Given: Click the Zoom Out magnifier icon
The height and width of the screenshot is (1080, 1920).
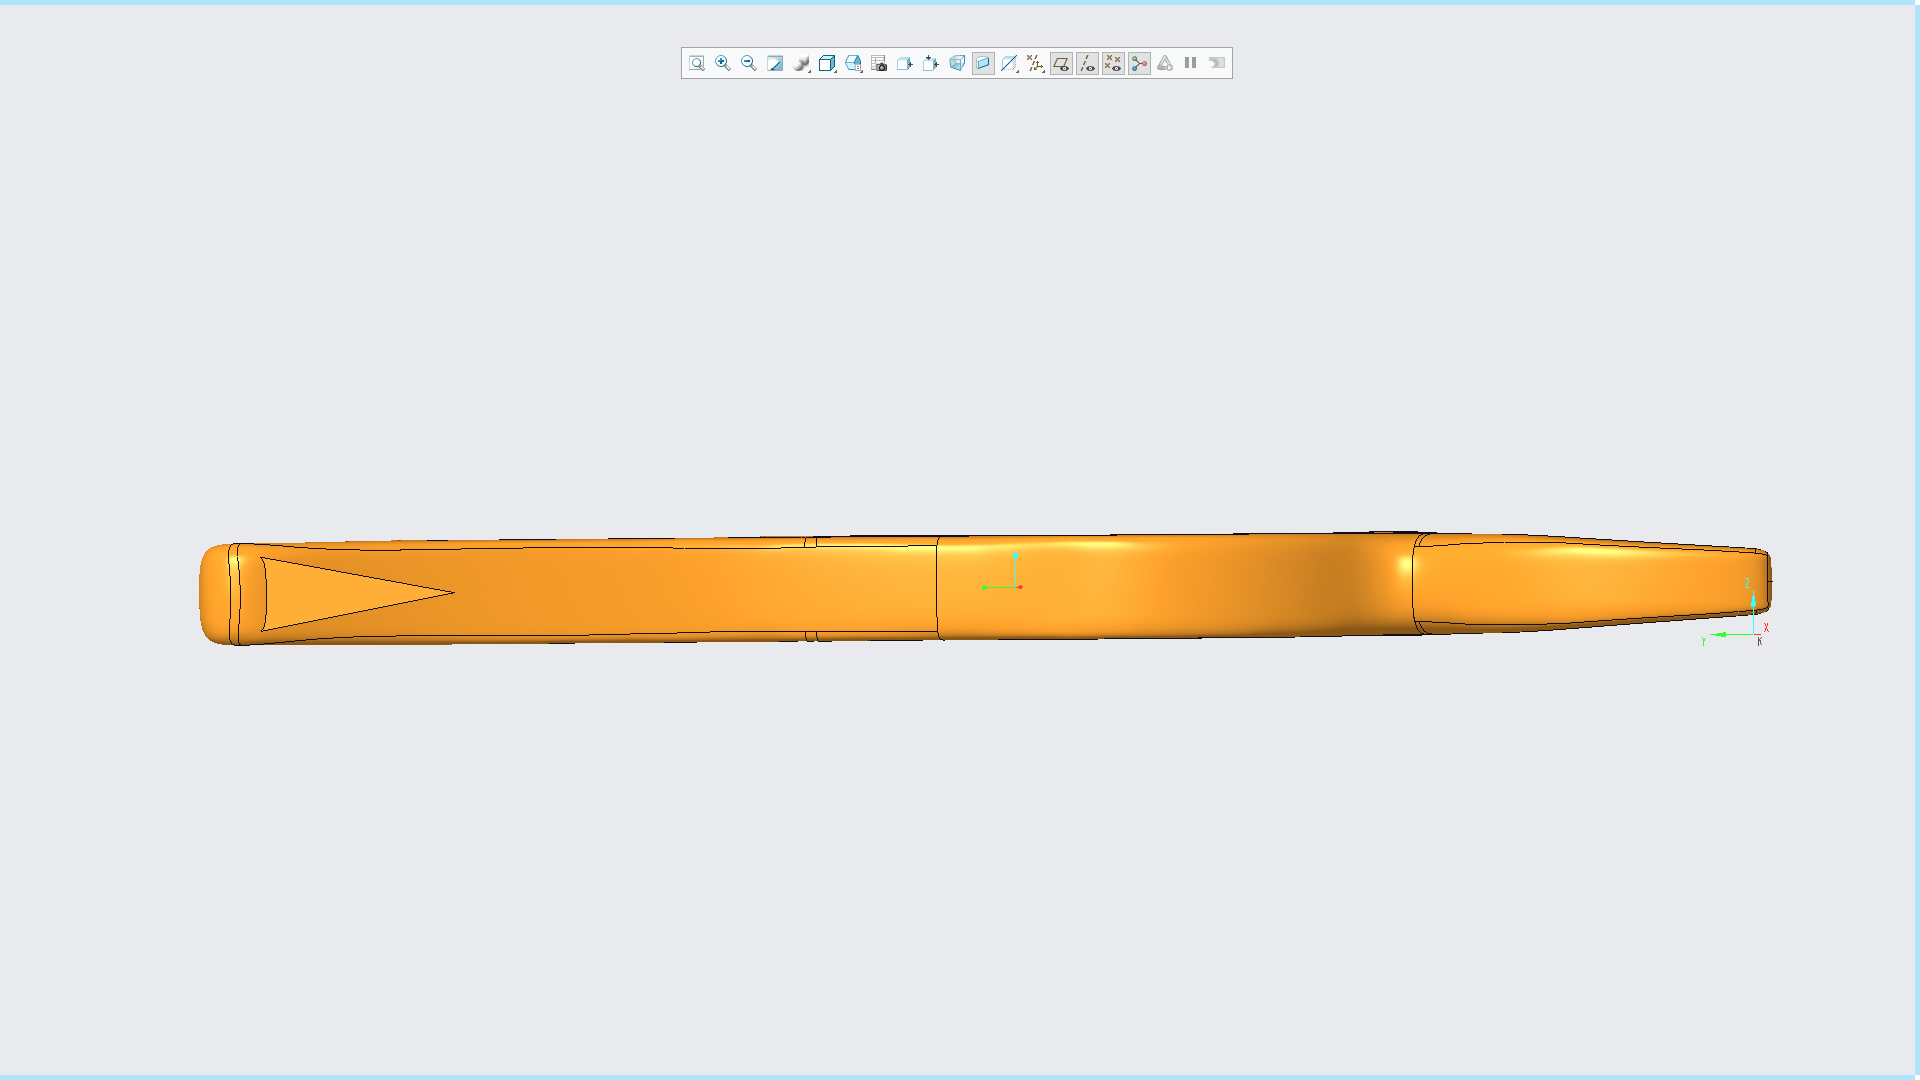Looking at the screenshot, I should point(749,63).
